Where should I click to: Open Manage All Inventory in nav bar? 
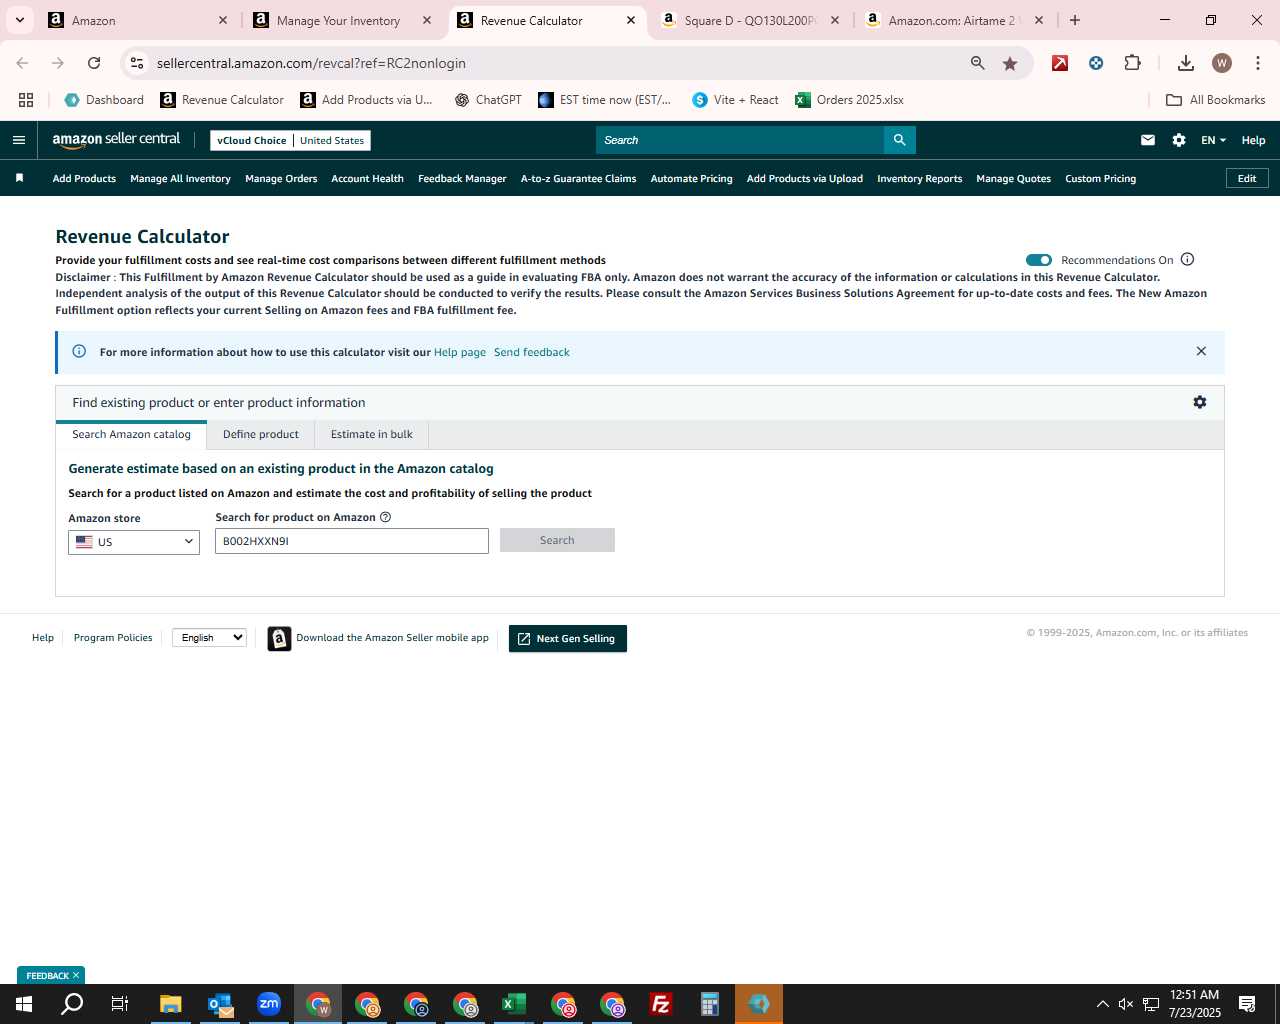tap(180, 178)
